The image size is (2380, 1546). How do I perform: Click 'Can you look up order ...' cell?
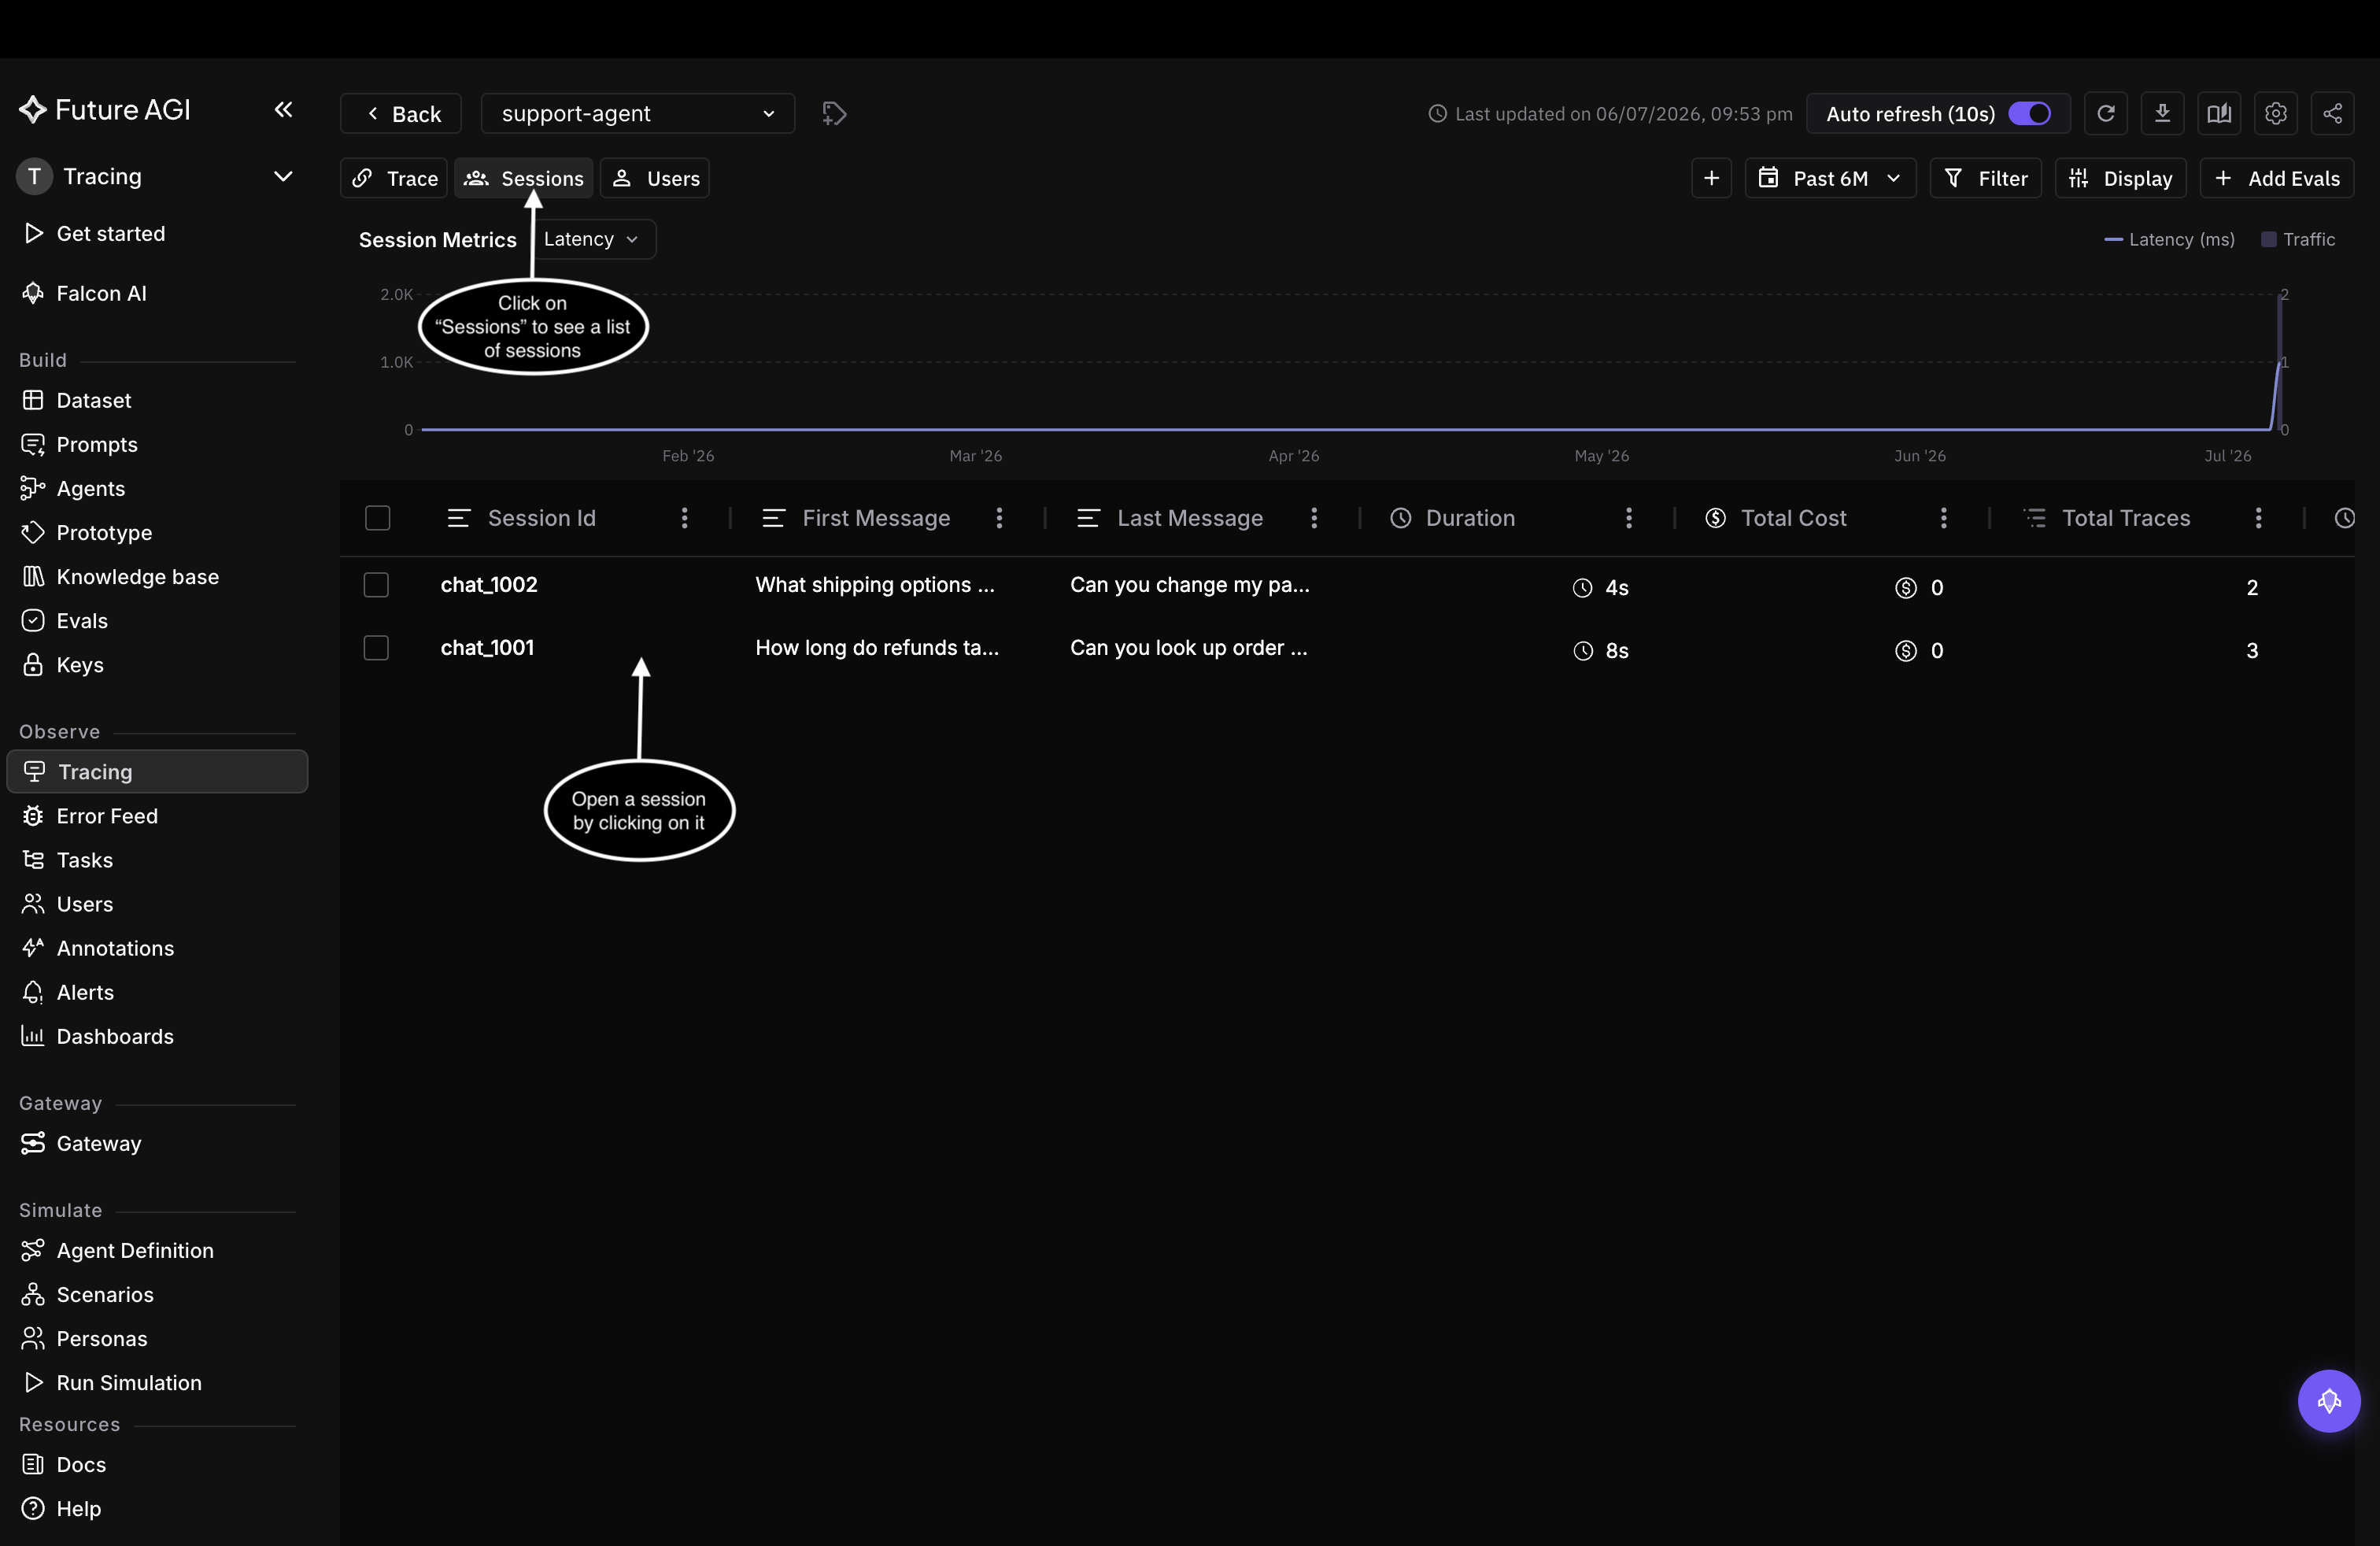[1188, 648]
